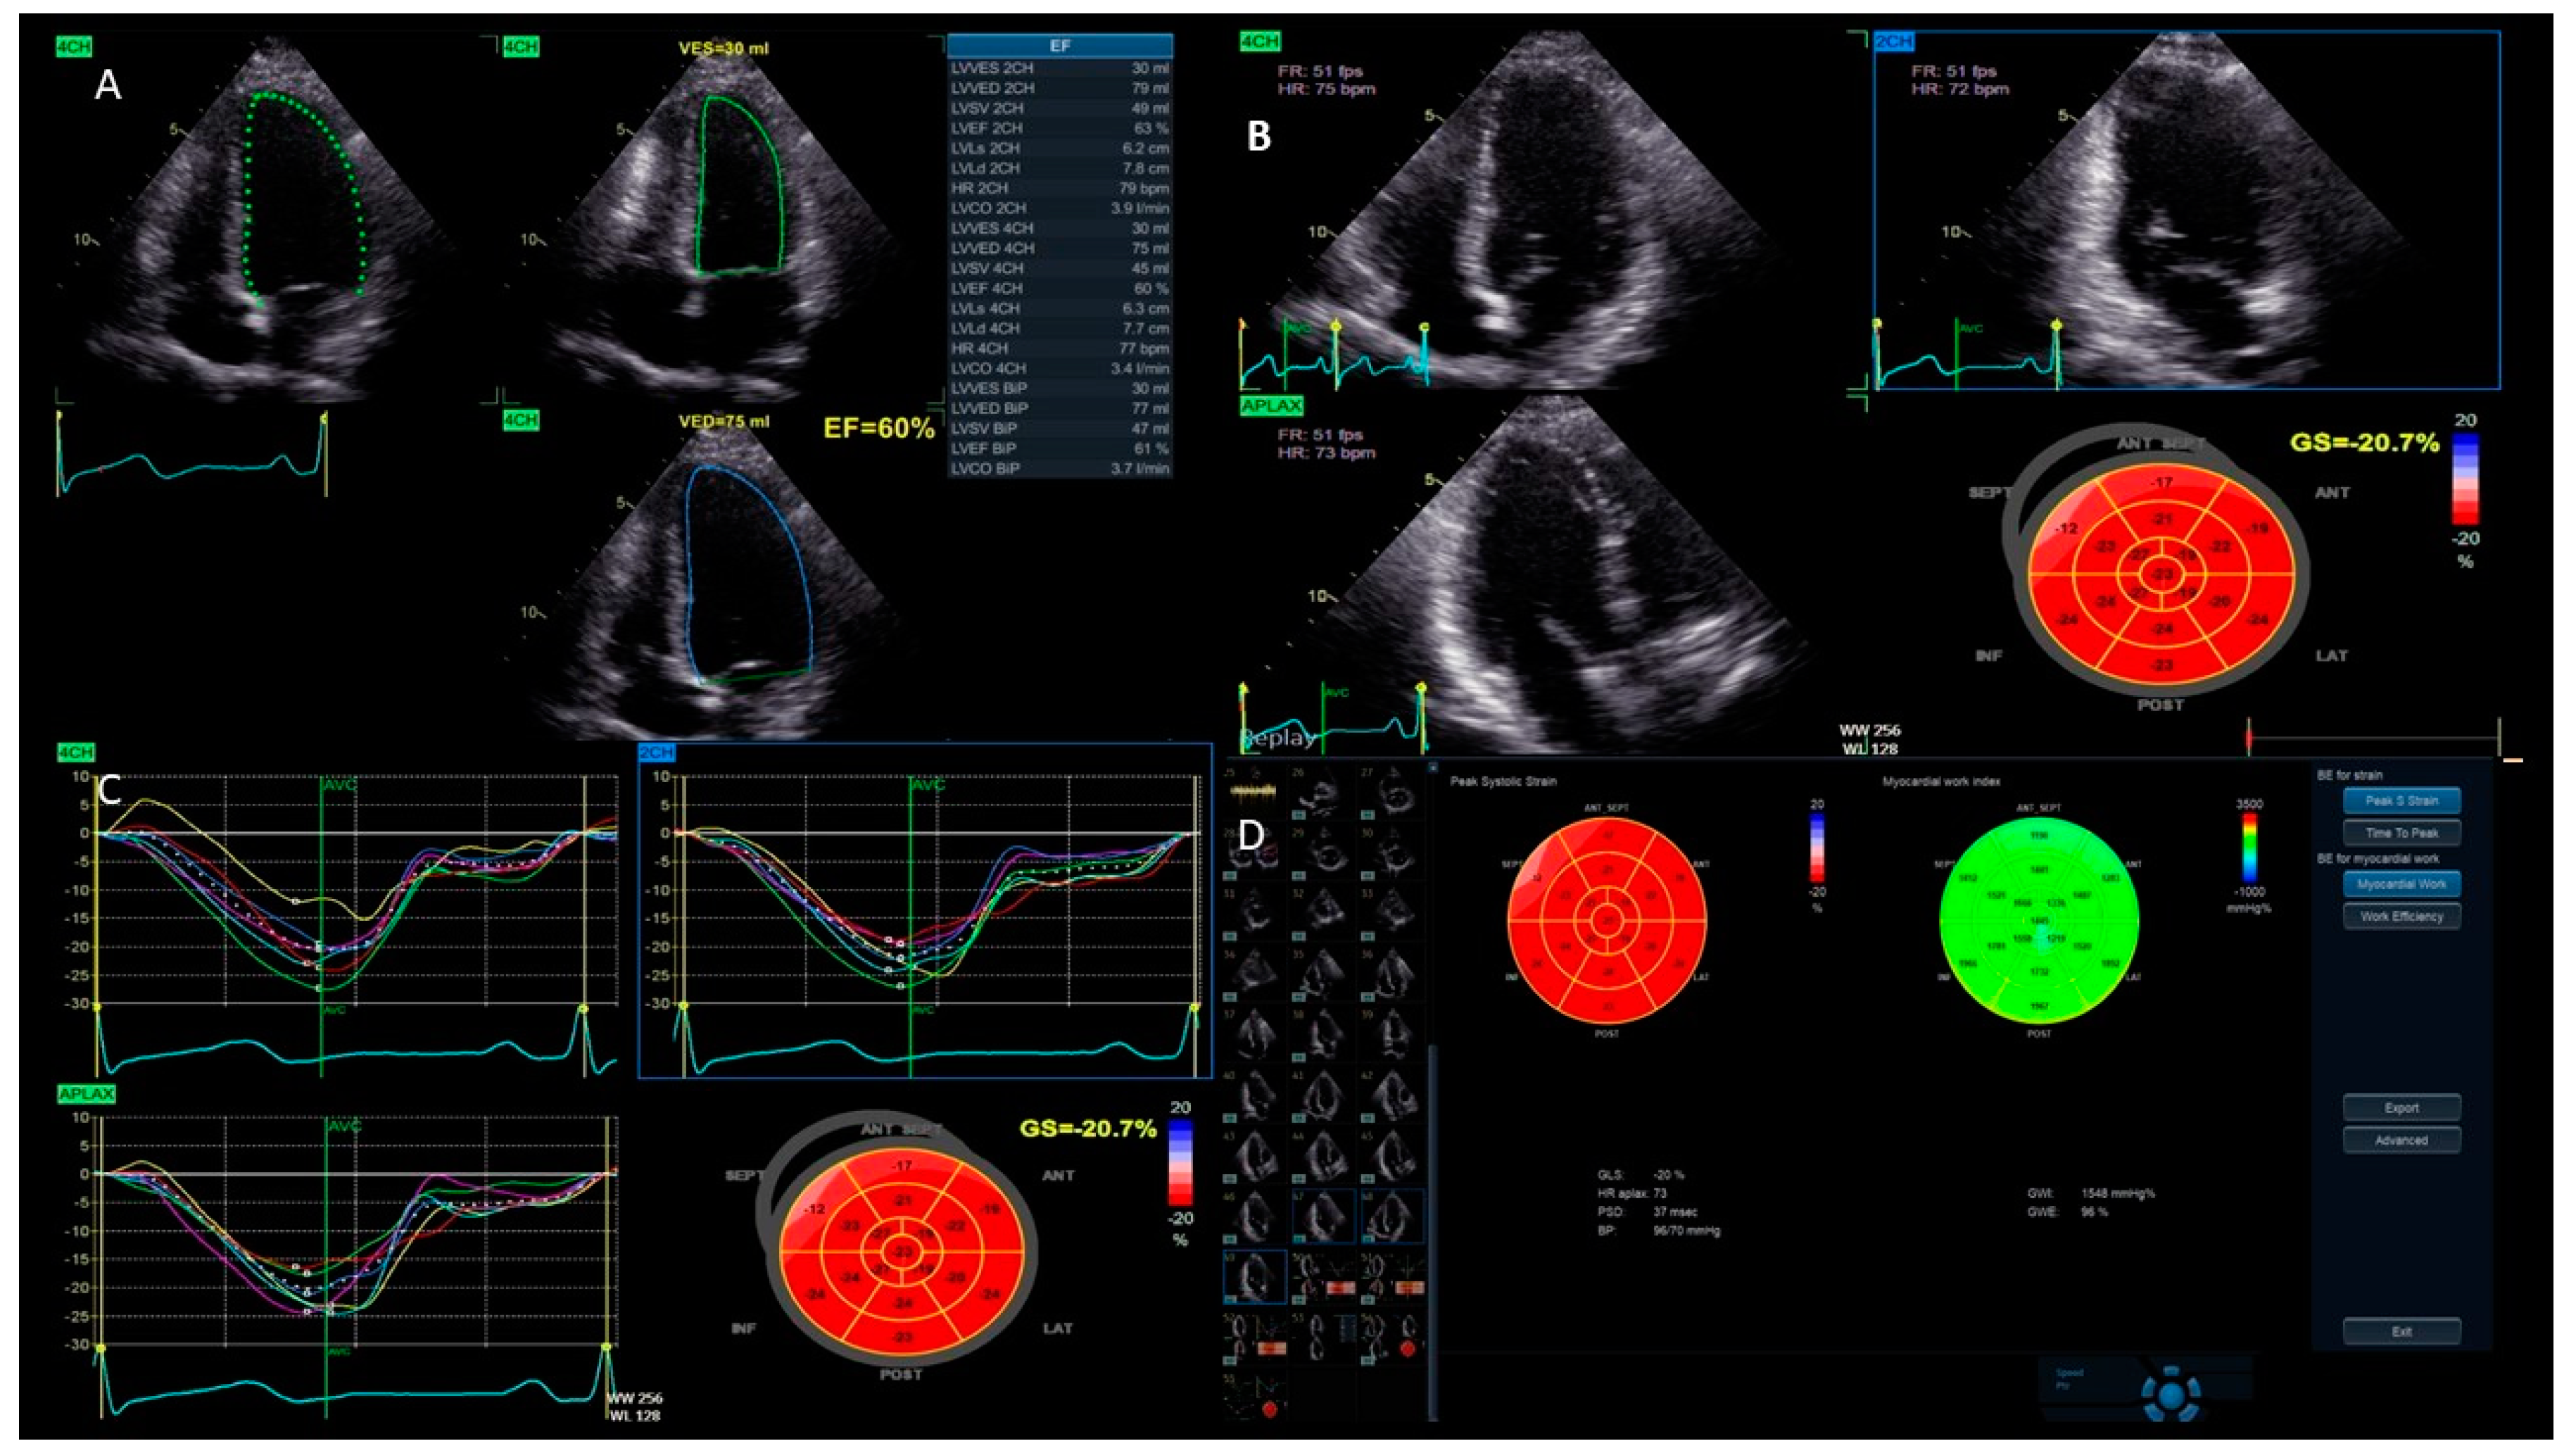The height and width of the screenshot is (1453, 2576).
Task: Click the blue trackball control icon
Action: point(2172,1395)
